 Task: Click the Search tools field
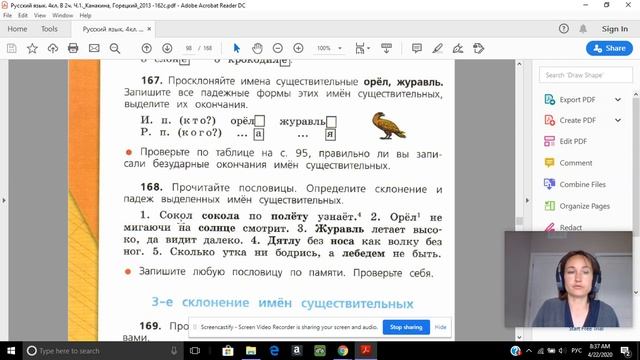(x=586, y=75)
